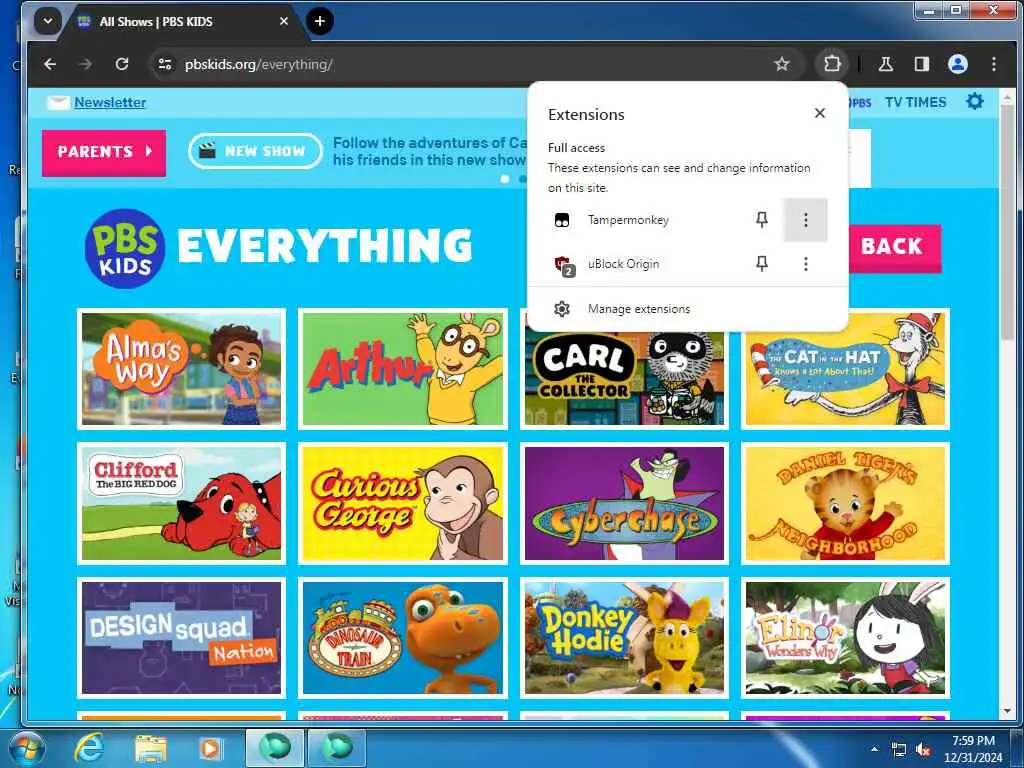The height and width of the screenshot is (768, 1024).
Task: Open a new browser tab
Action: 319,21
